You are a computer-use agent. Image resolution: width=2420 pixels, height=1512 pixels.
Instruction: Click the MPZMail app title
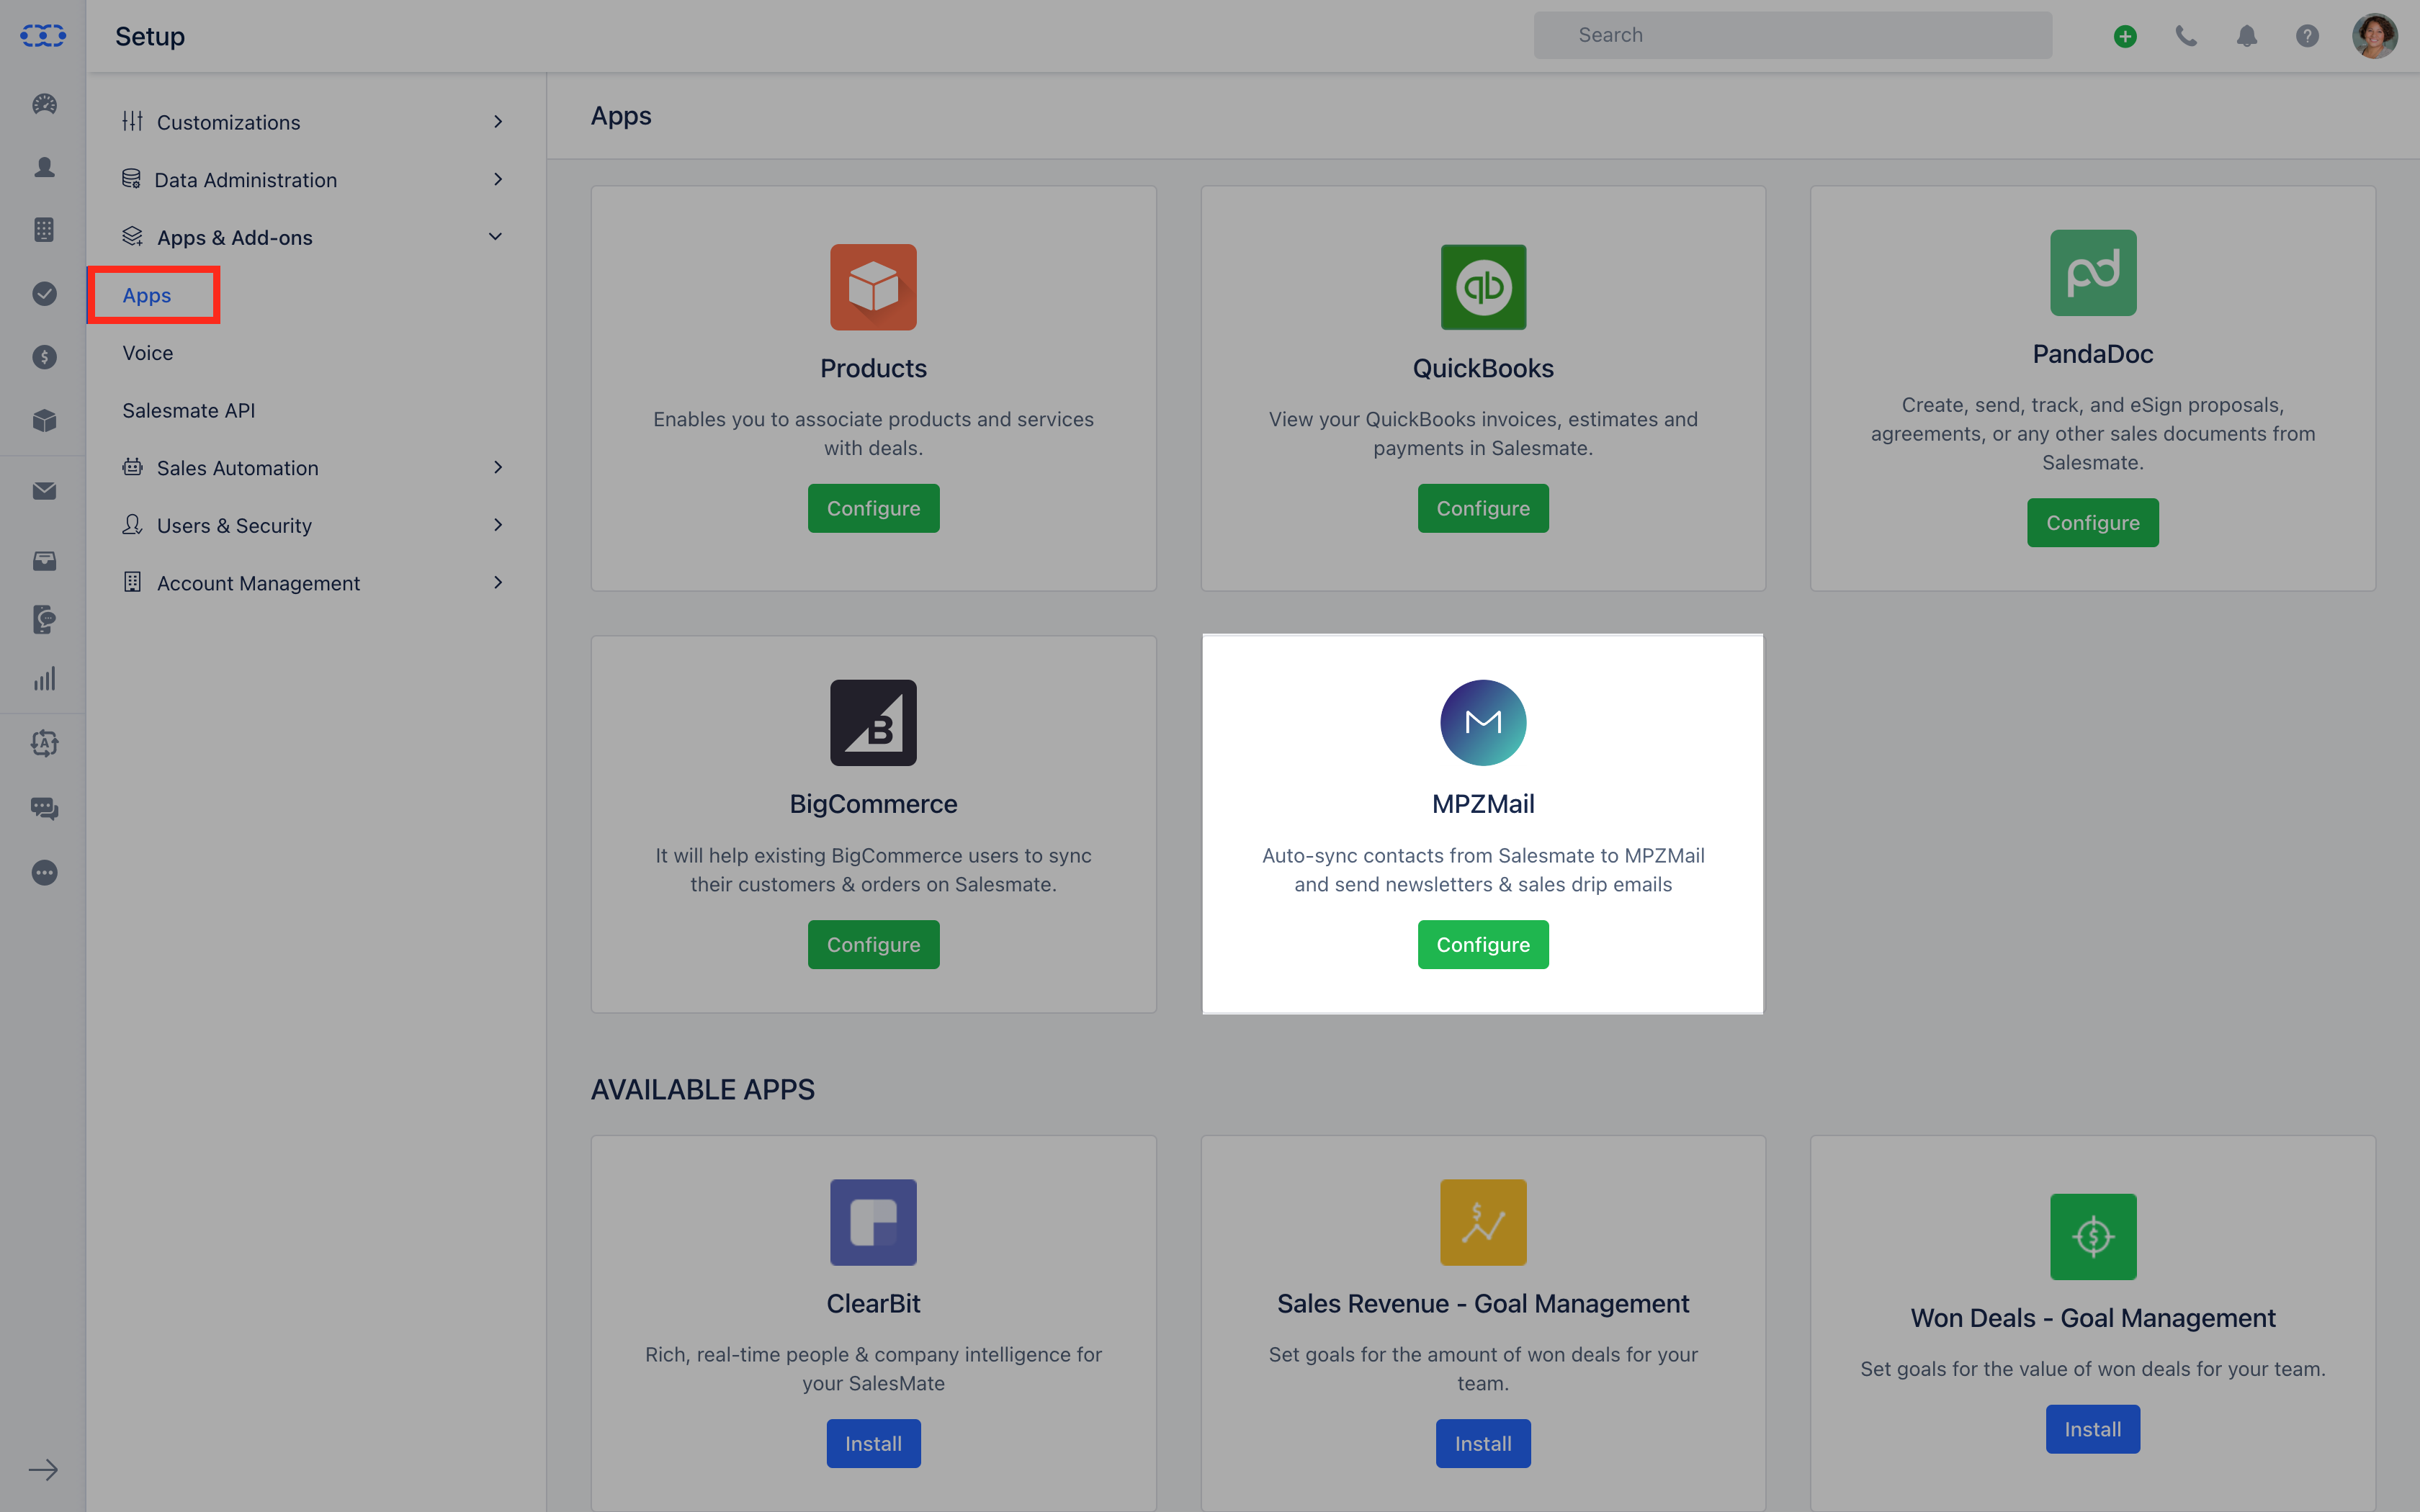(1483, 804)
